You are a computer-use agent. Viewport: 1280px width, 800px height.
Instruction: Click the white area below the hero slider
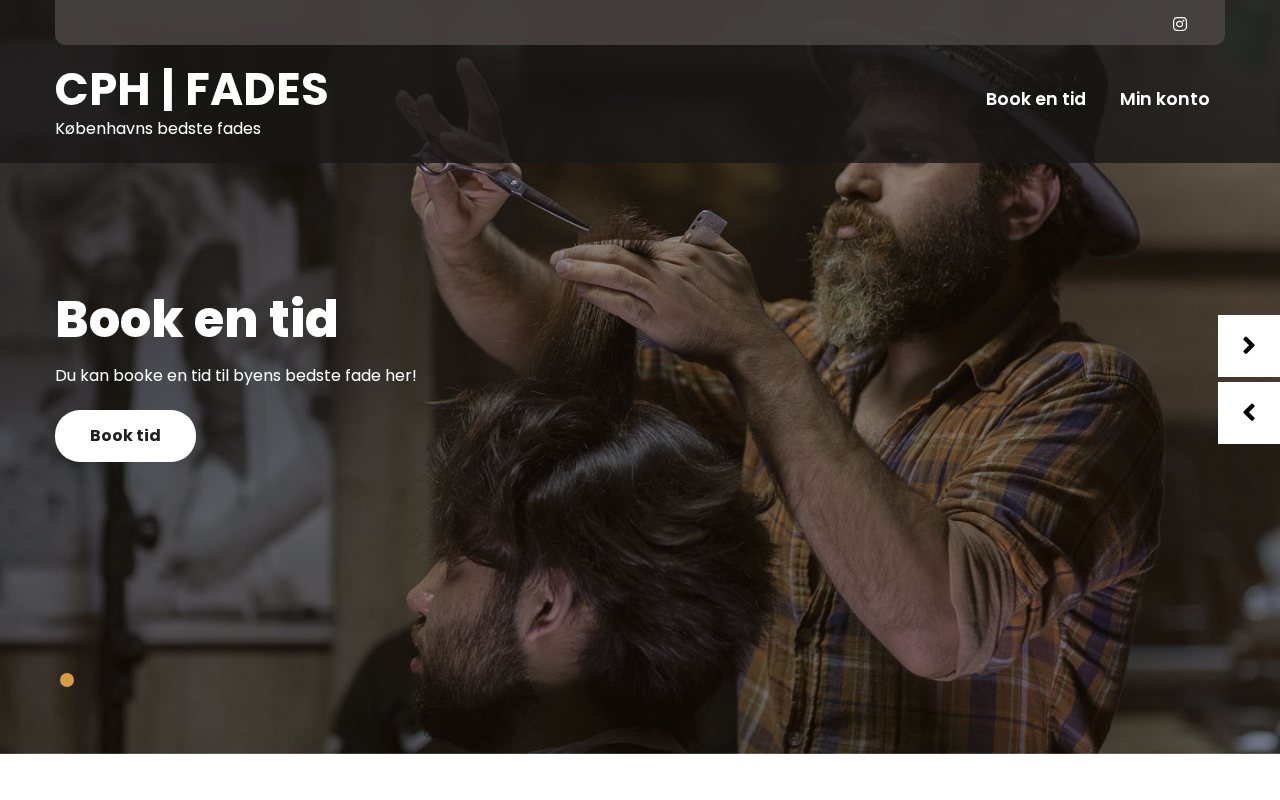[x=640, y=777]
